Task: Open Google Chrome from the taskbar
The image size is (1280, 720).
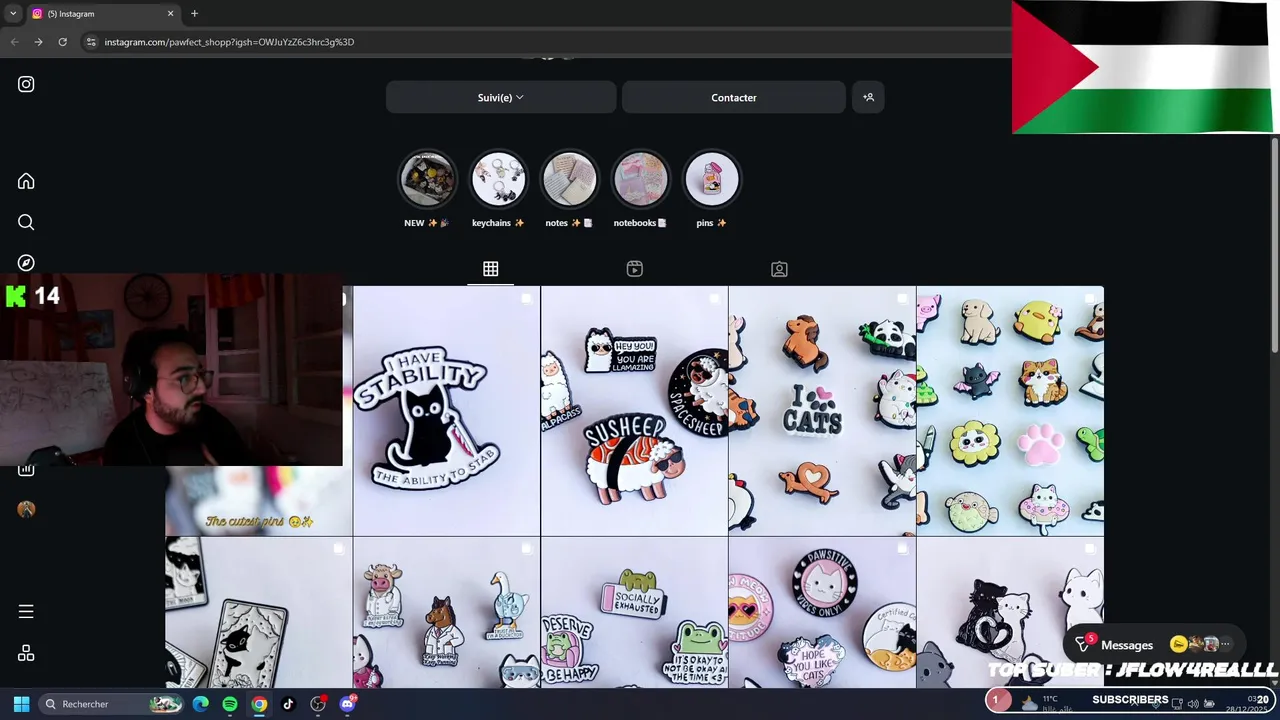Action: 259,704
